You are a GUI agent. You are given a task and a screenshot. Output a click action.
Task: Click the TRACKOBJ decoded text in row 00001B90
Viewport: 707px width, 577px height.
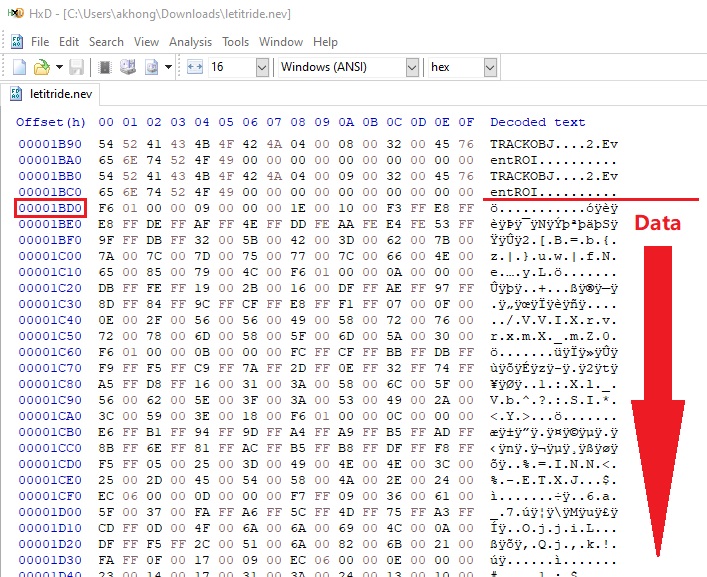(x=522, y=145)
